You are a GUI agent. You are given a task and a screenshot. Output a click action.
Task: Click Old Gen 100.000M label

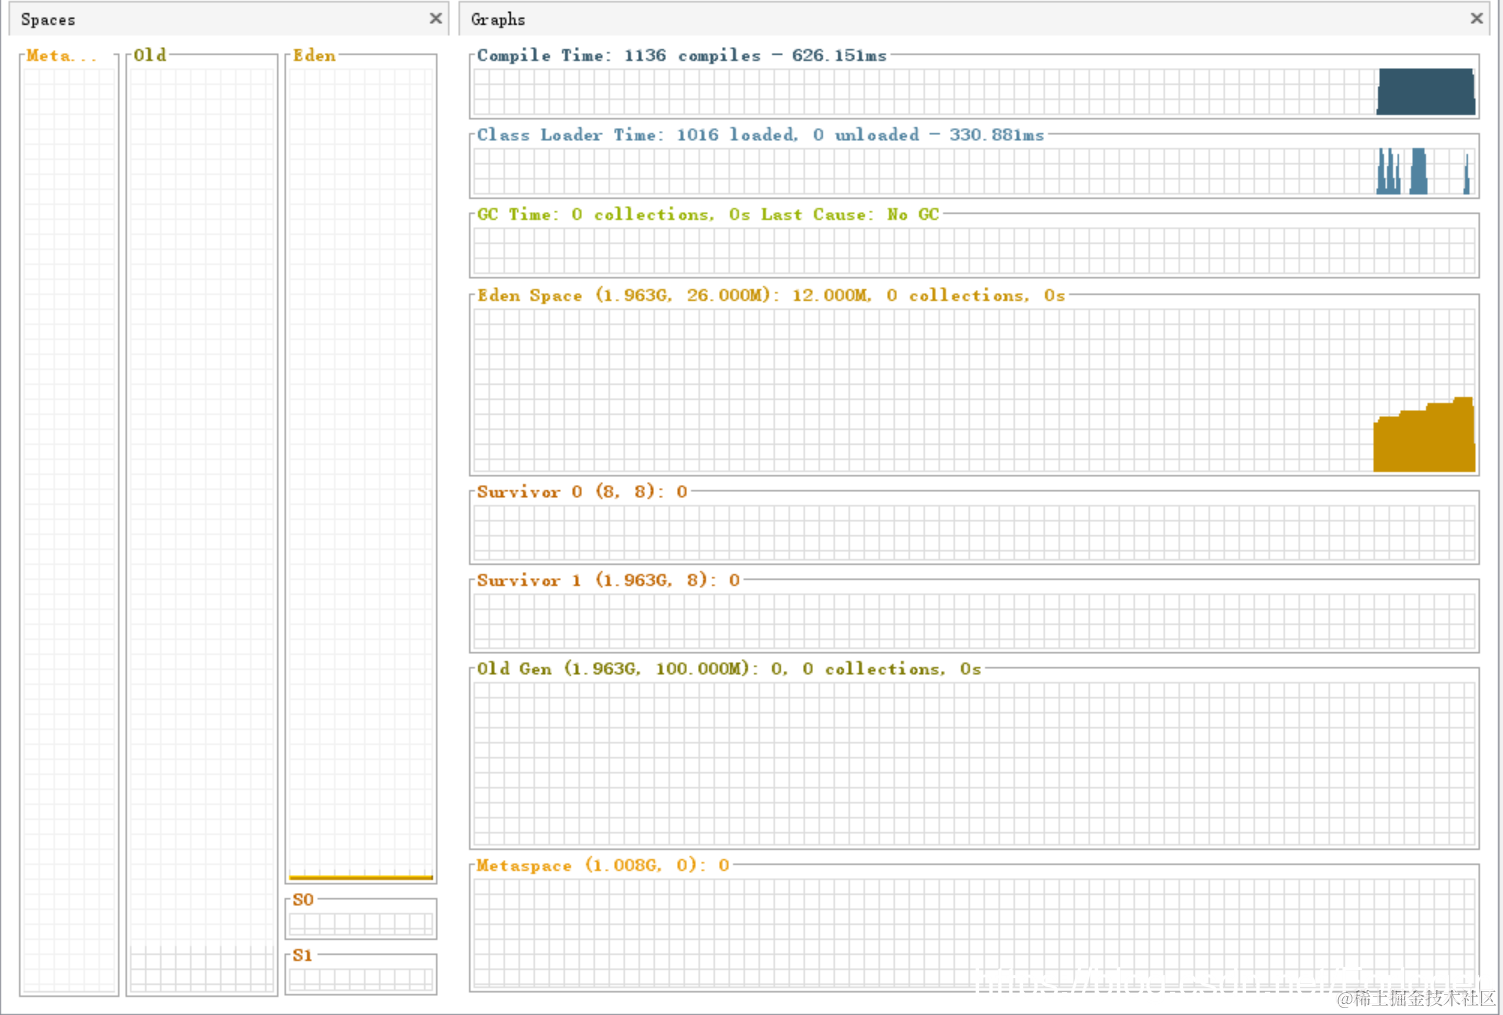729,669
